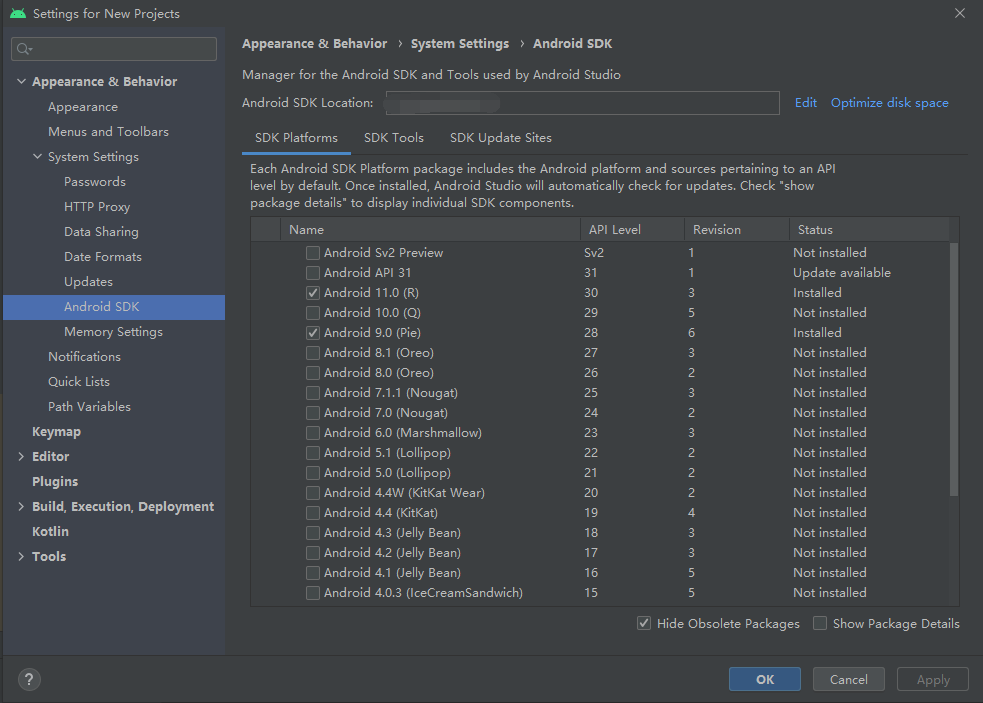
Task: Open Quick Lists settings
Action: point(79,381)
